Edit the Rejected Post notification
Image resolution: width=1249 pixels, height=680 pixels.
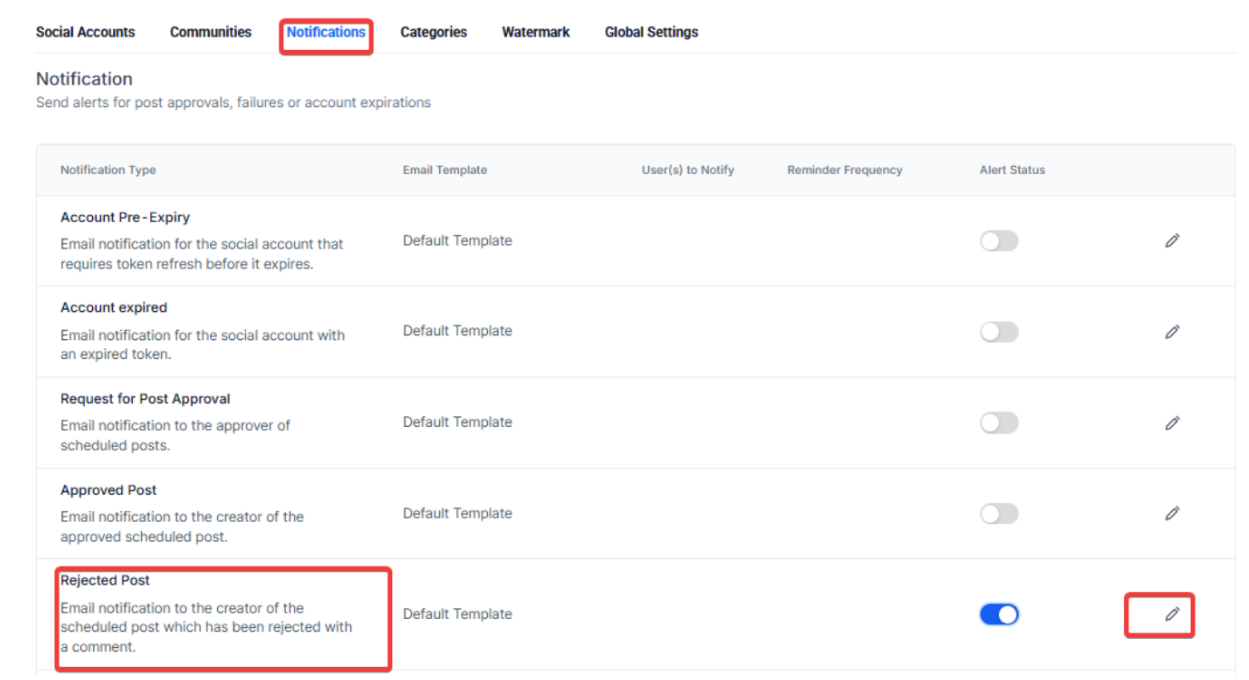(x=1172, y=614)
